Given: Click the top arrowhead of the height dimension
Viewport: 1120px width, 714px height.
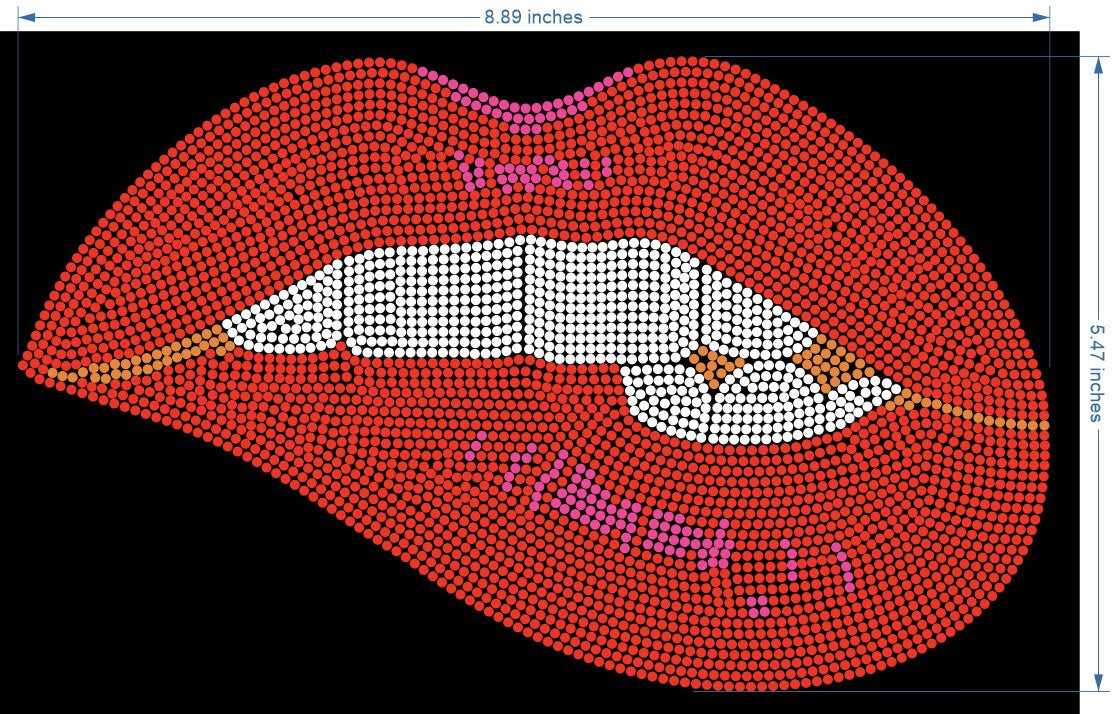Looking at the screenshot, I should (x=1096, y=63).
